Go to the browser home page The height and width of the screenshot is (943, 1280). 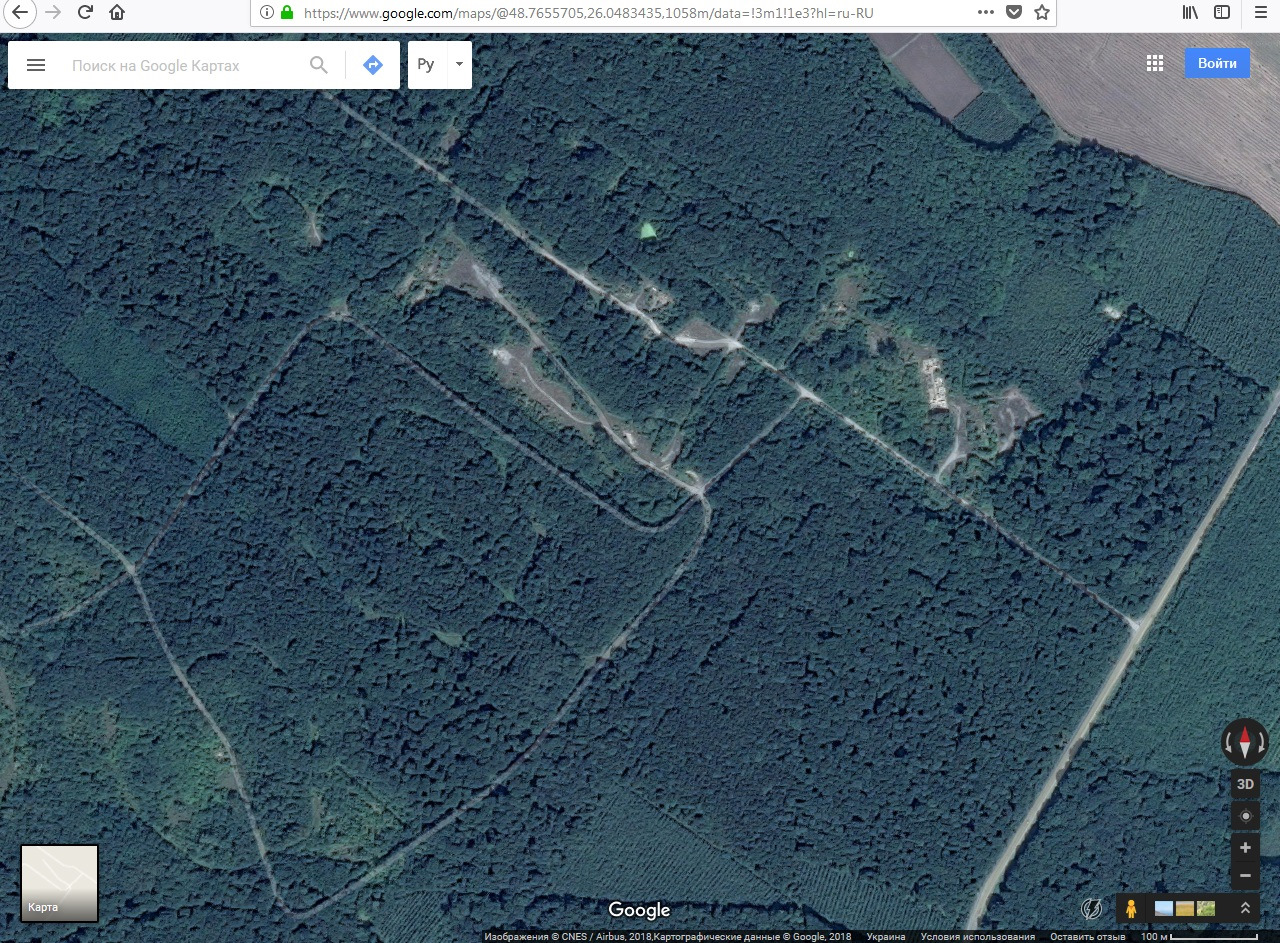coord(117,13)
